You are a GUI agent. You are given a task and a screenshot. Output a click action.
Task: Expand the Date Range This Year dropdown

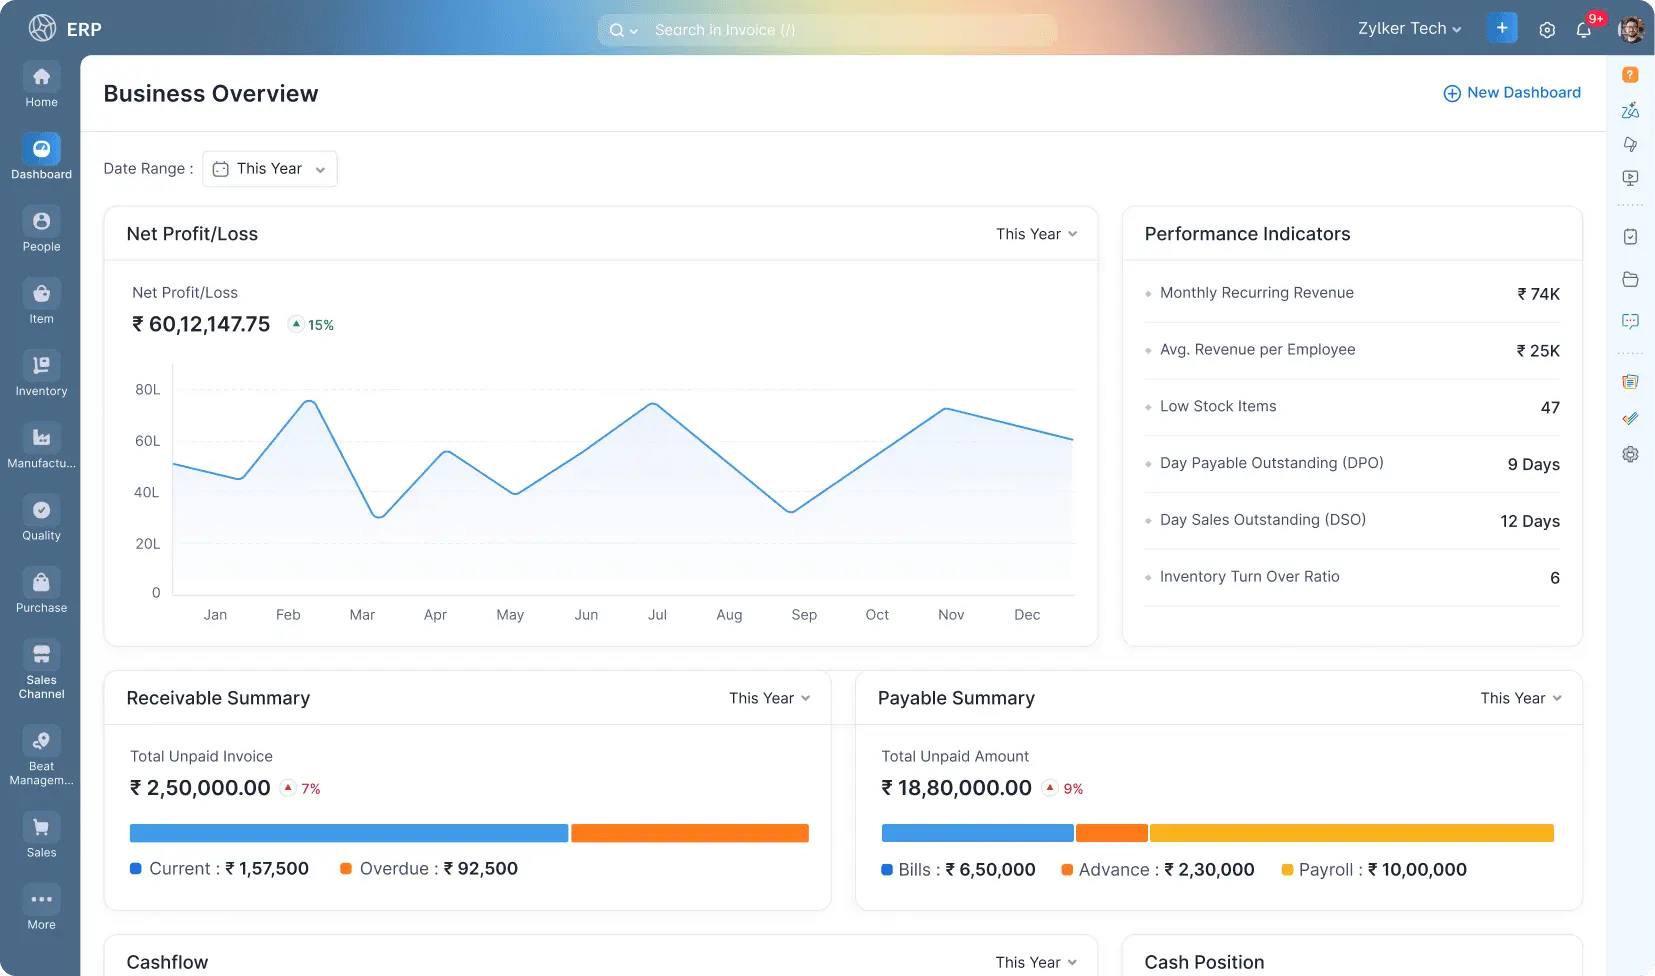click(x=269, y=168)
